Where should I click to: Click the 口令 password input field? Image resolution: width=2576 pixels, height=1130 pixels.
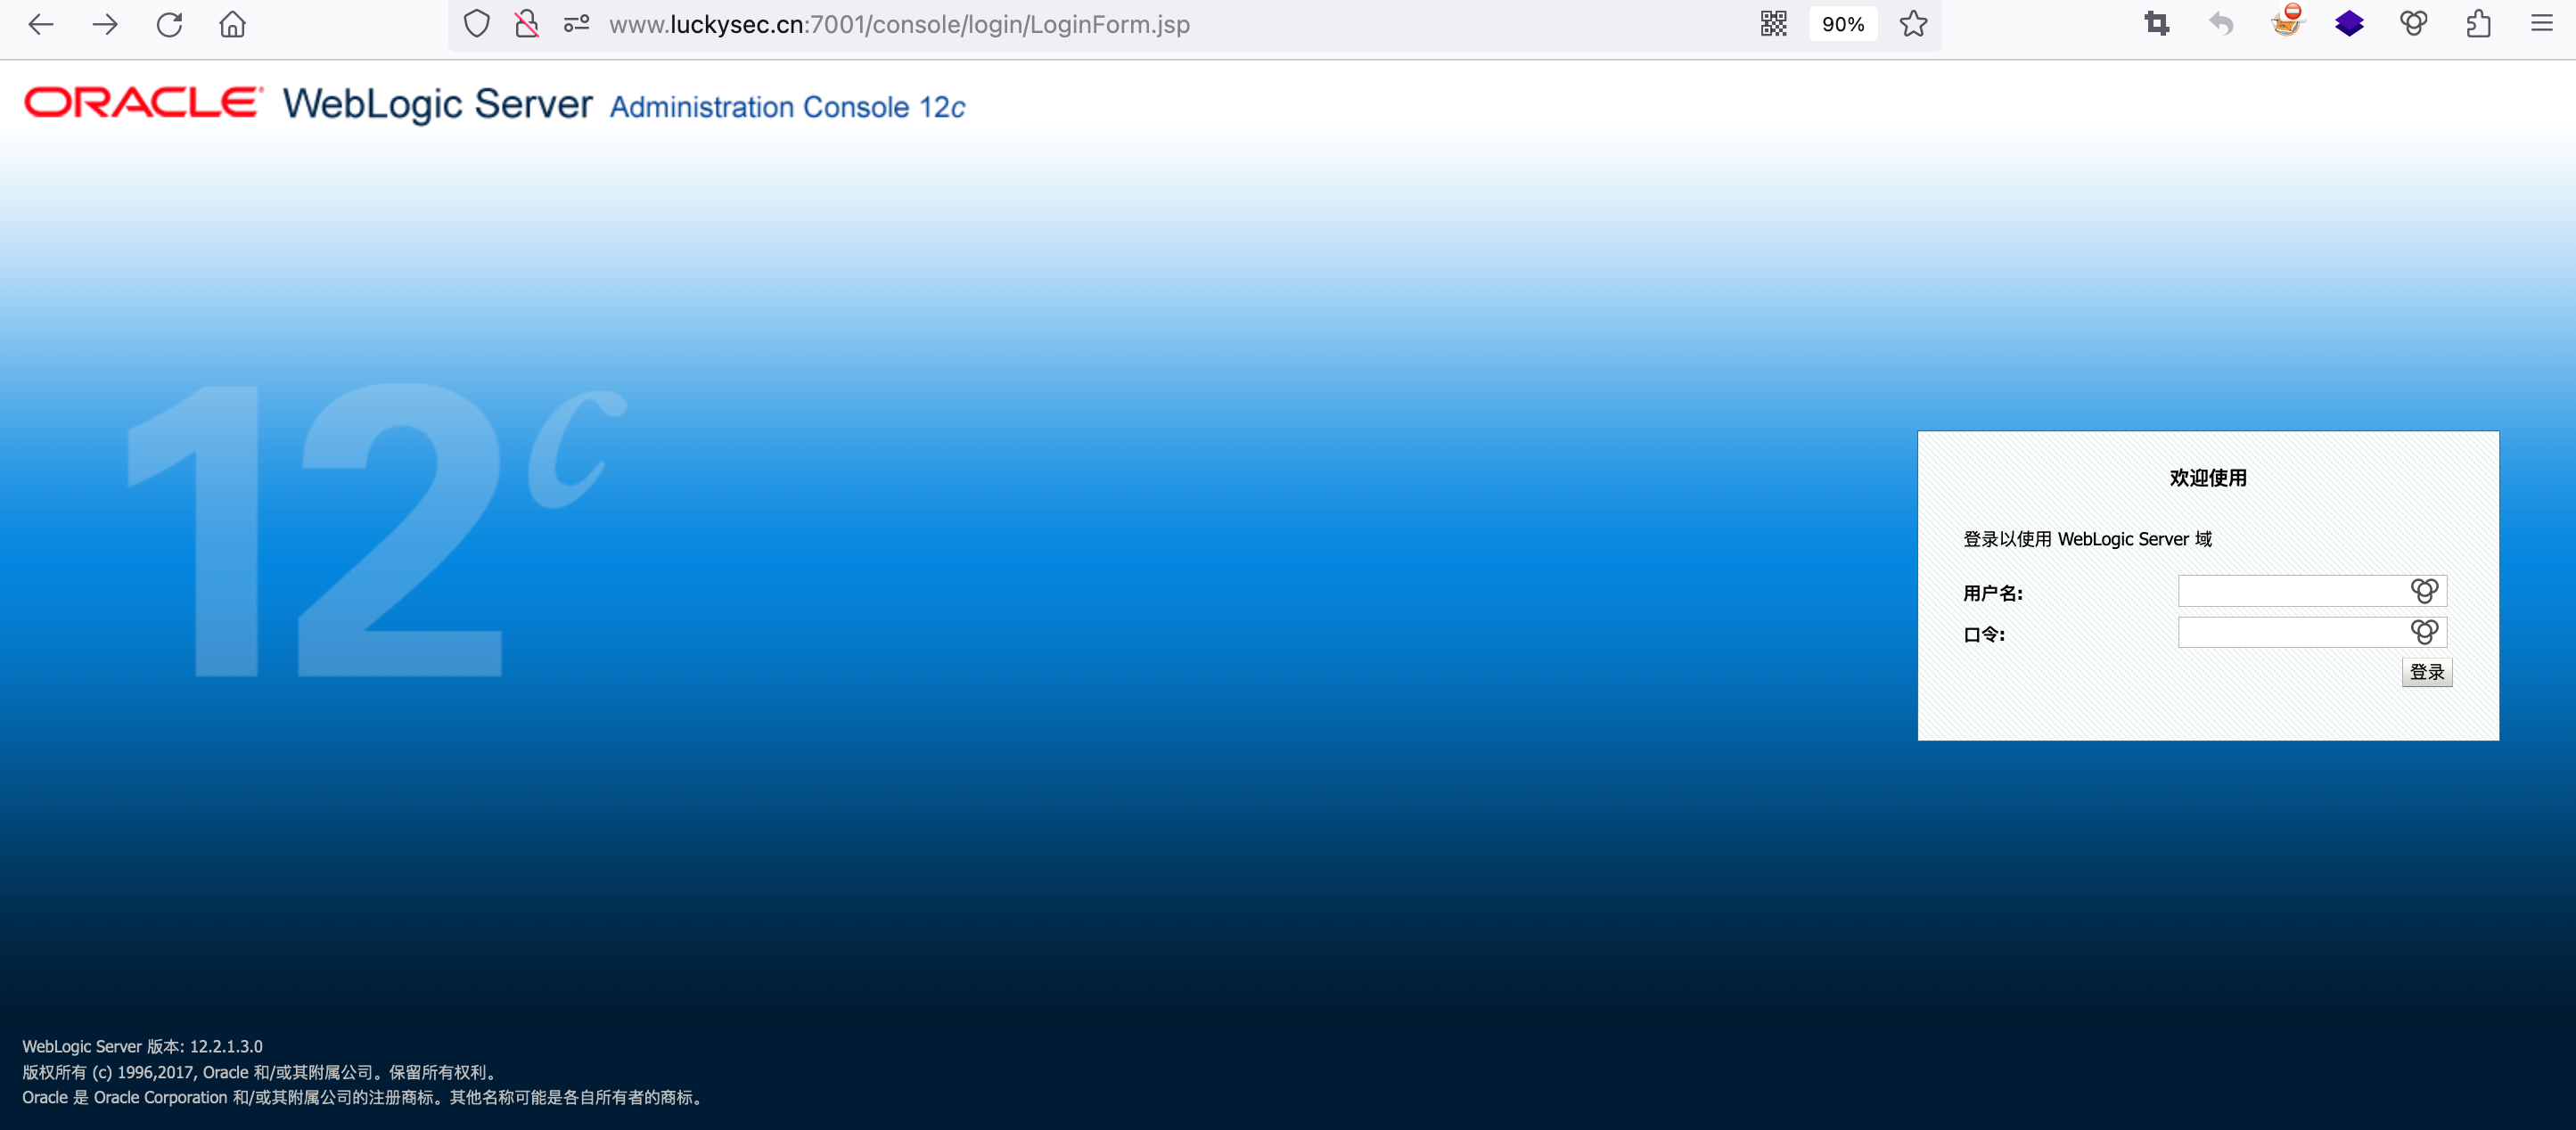click(2290, 632)
